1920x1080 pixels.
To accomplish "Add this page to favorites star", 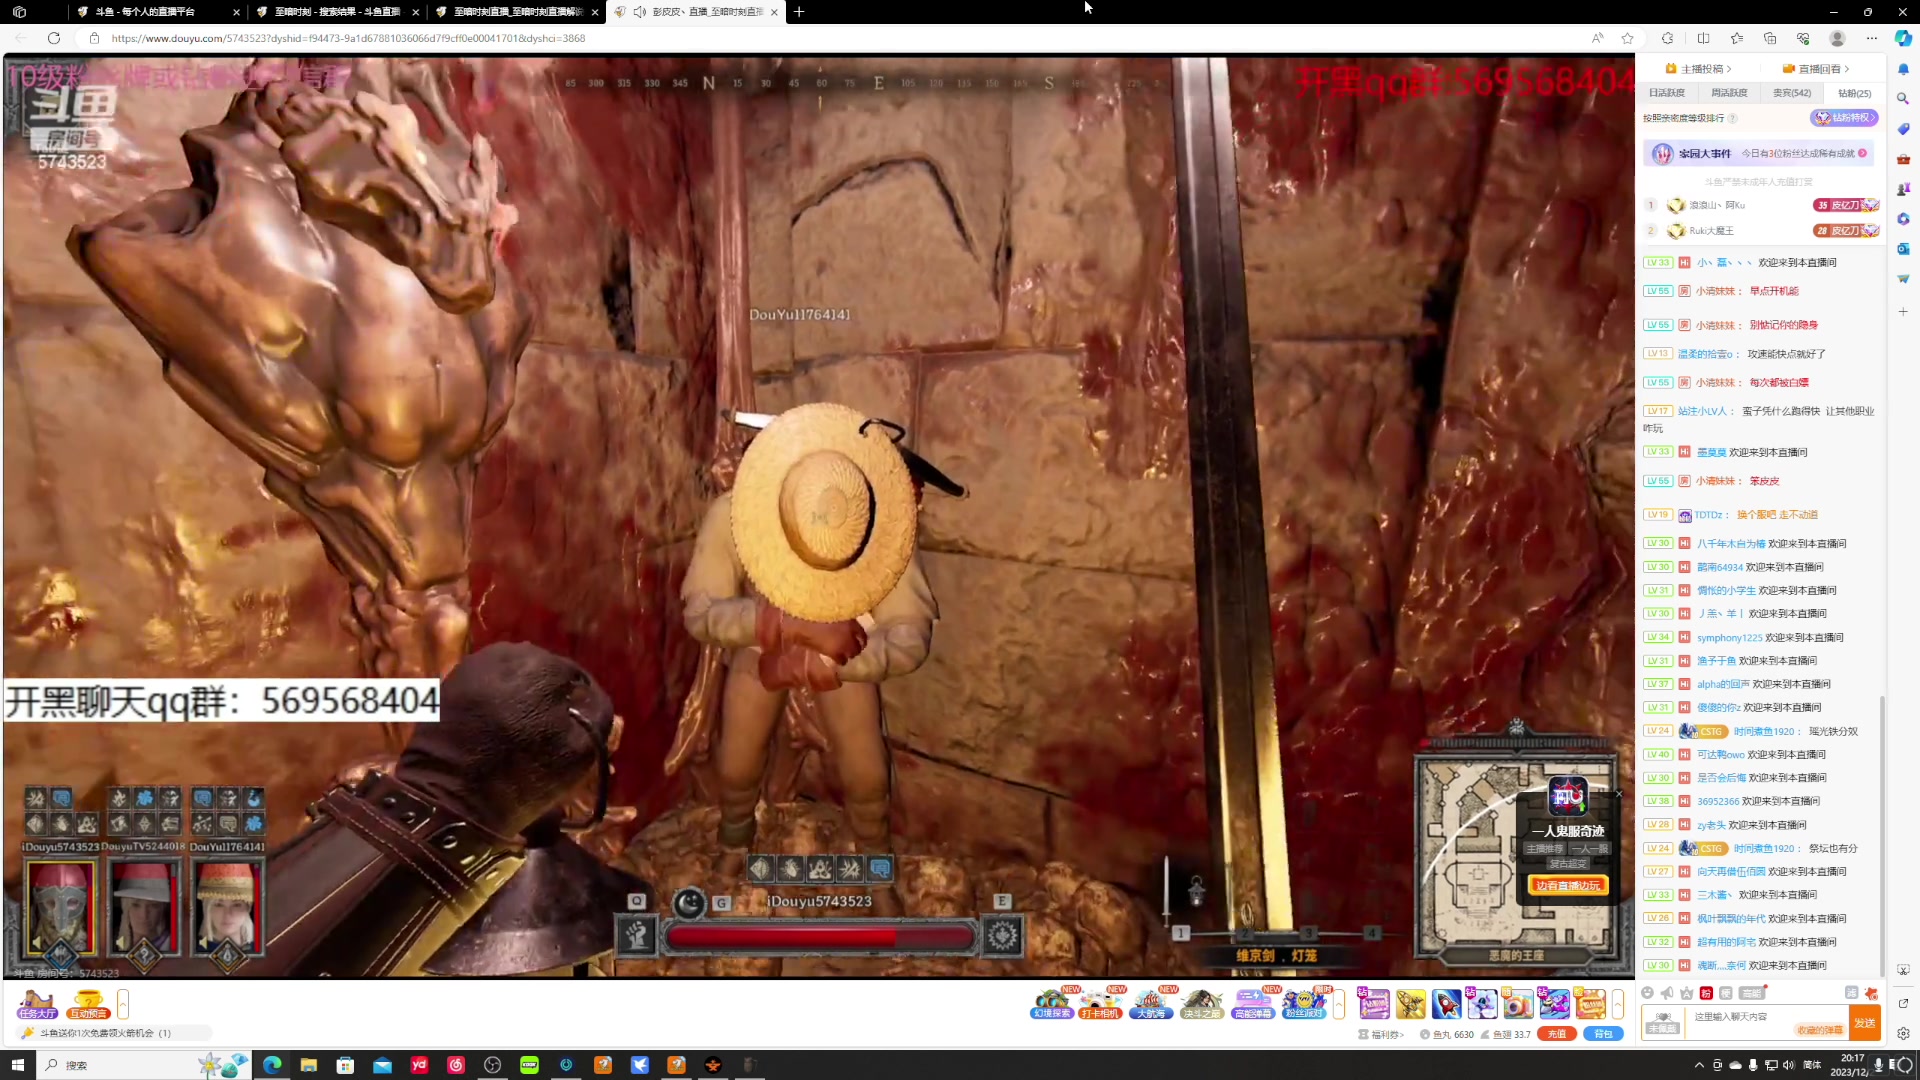I will point(1627,38).
